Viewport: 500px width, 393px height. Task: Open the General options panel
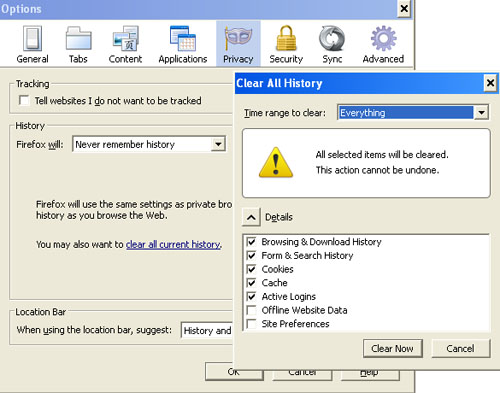coord(32,45)
